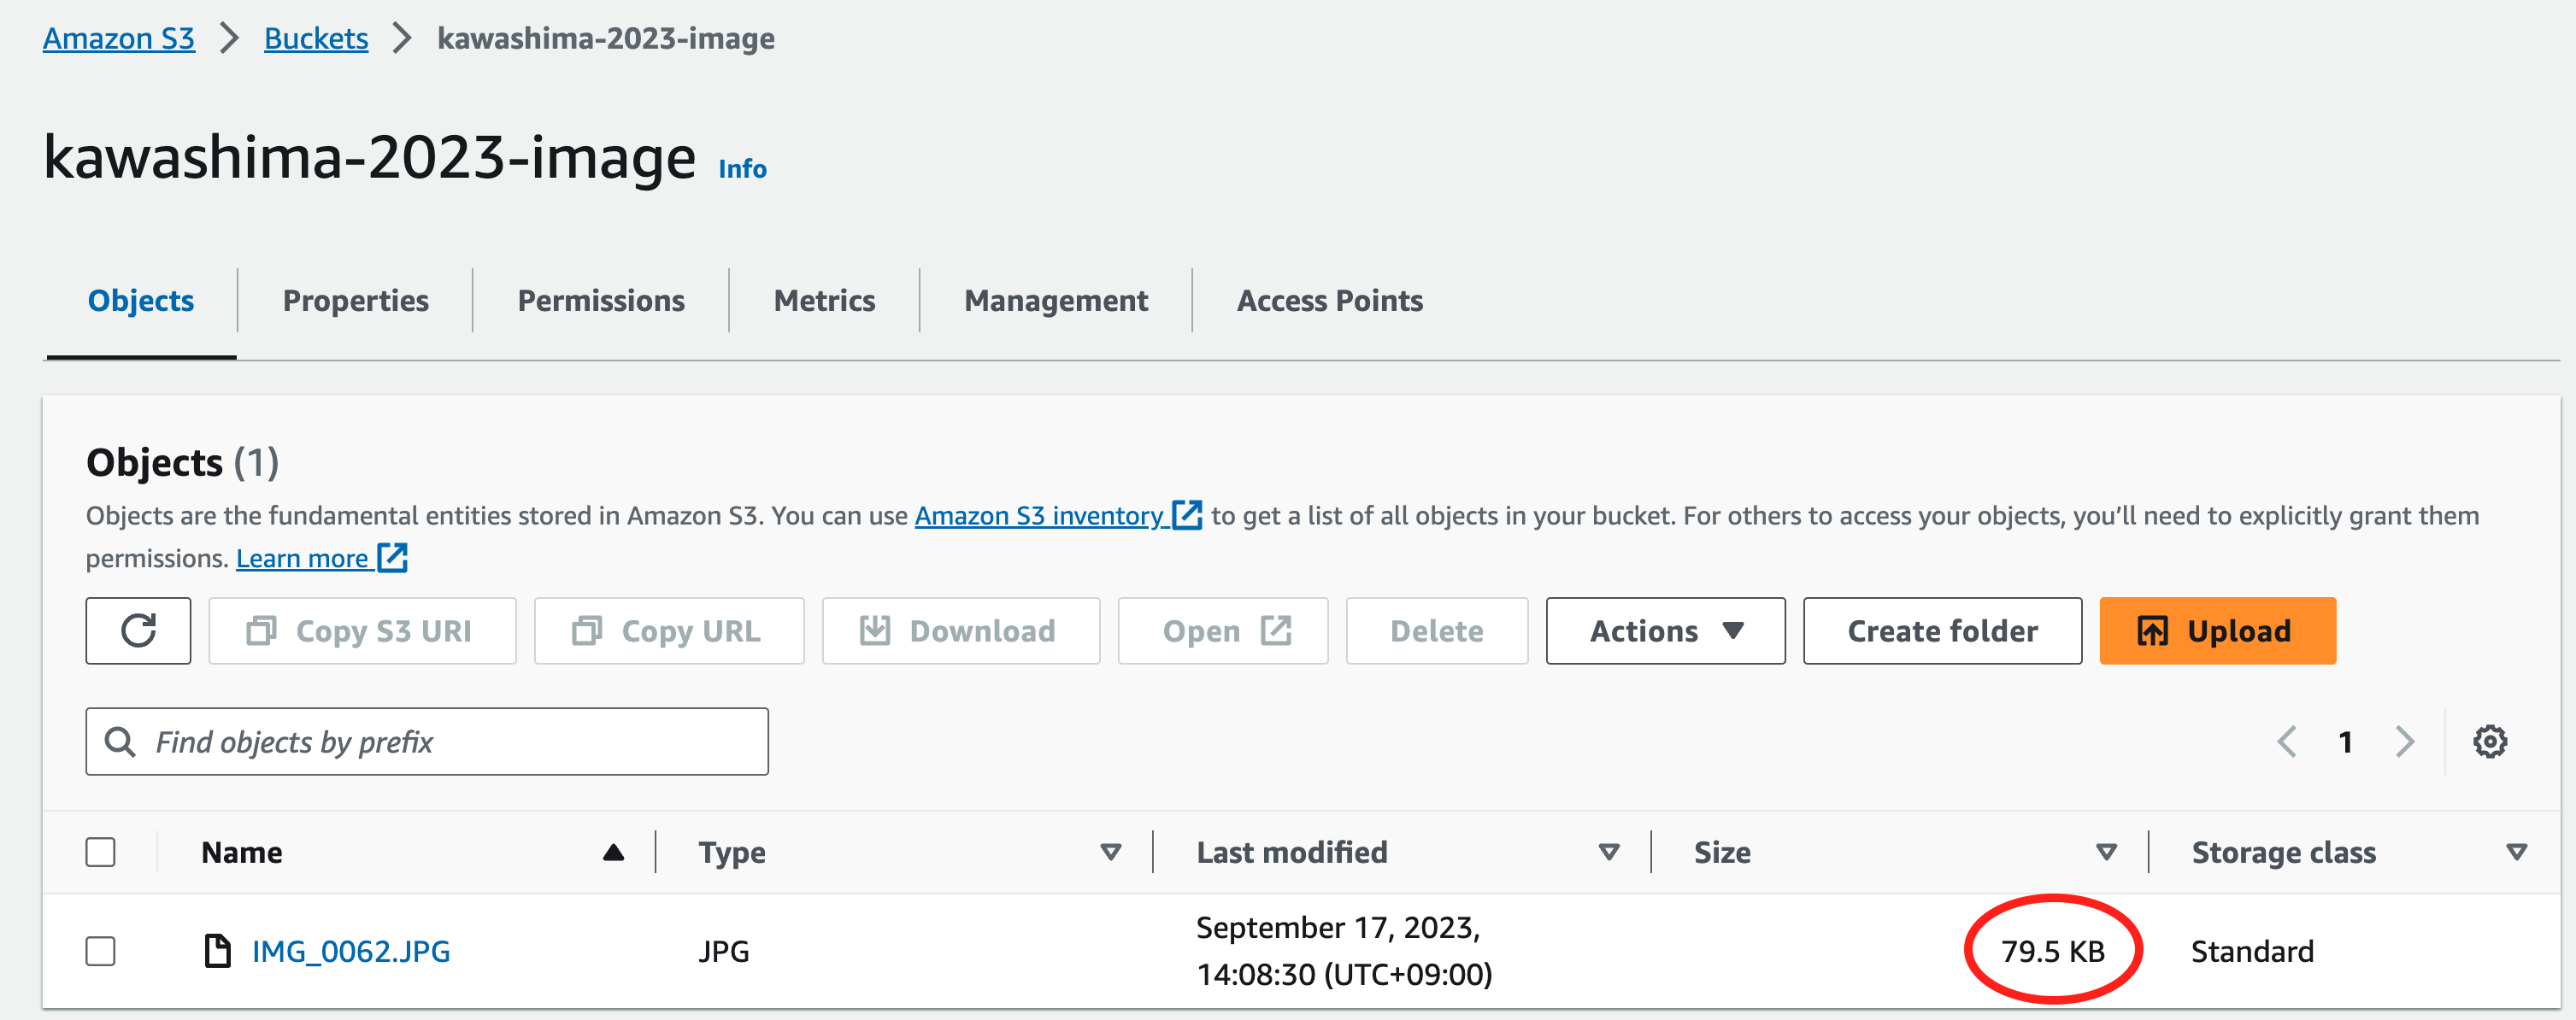
Task: Click the Type column header text
Action: click(732, 852)
